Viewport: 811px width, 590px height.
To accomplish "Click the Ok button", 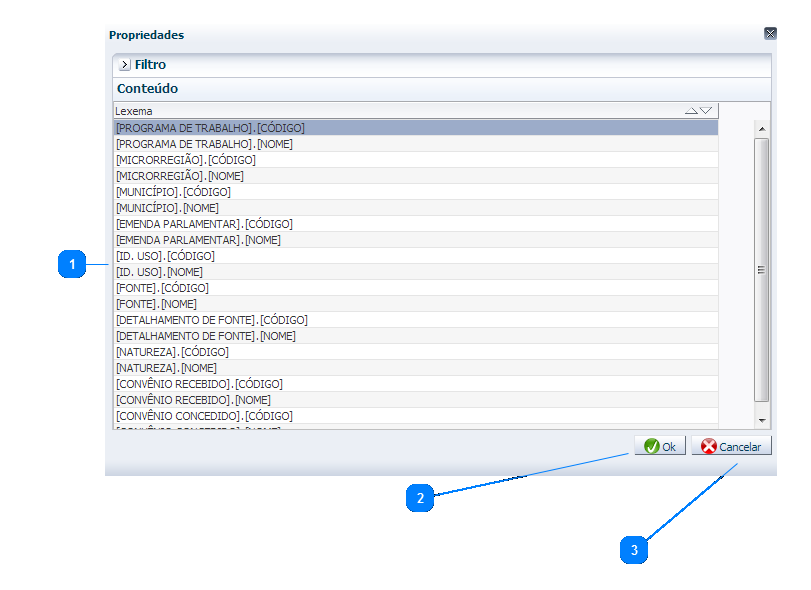I will (x=660, y=447).
